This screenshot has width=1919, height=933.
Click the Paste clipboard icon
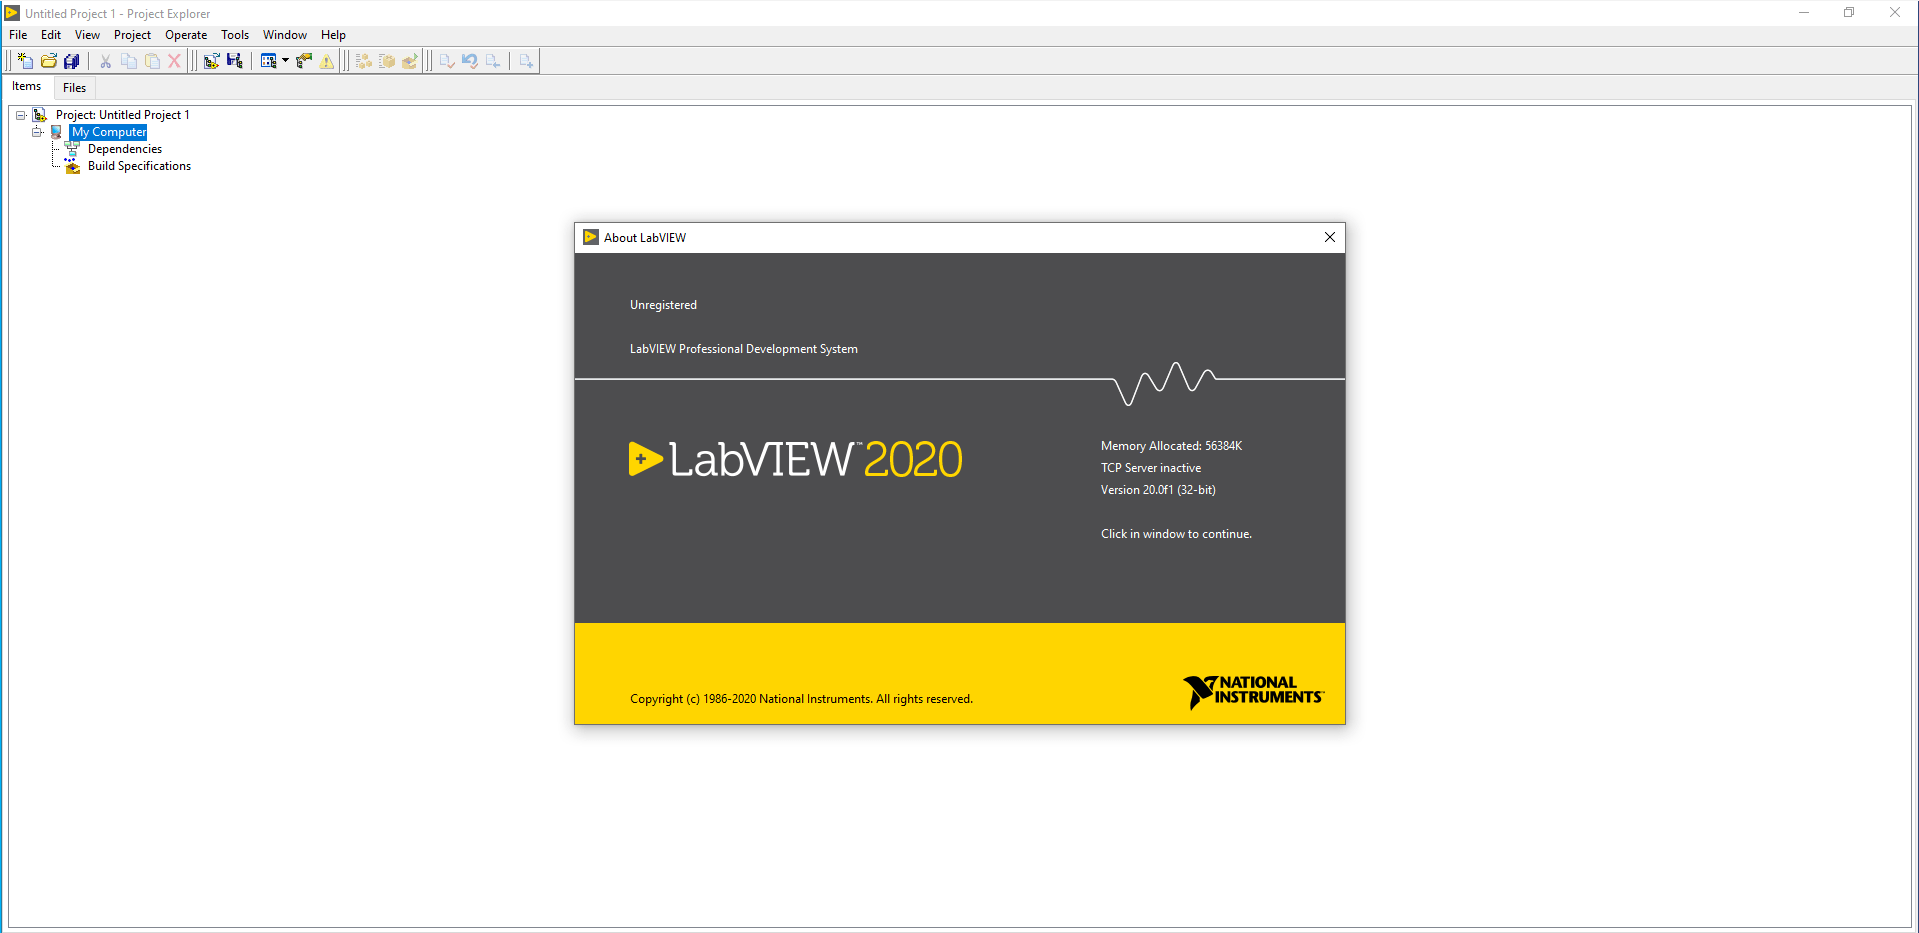point(152,61)
